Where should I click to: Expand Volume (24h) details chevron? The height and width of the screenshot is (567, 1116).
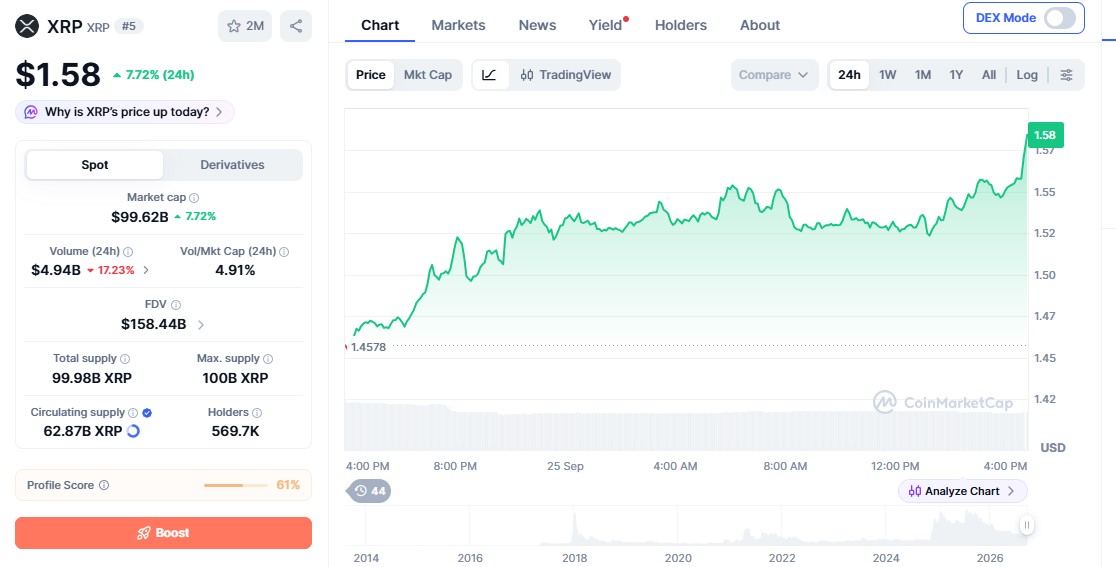146,270
